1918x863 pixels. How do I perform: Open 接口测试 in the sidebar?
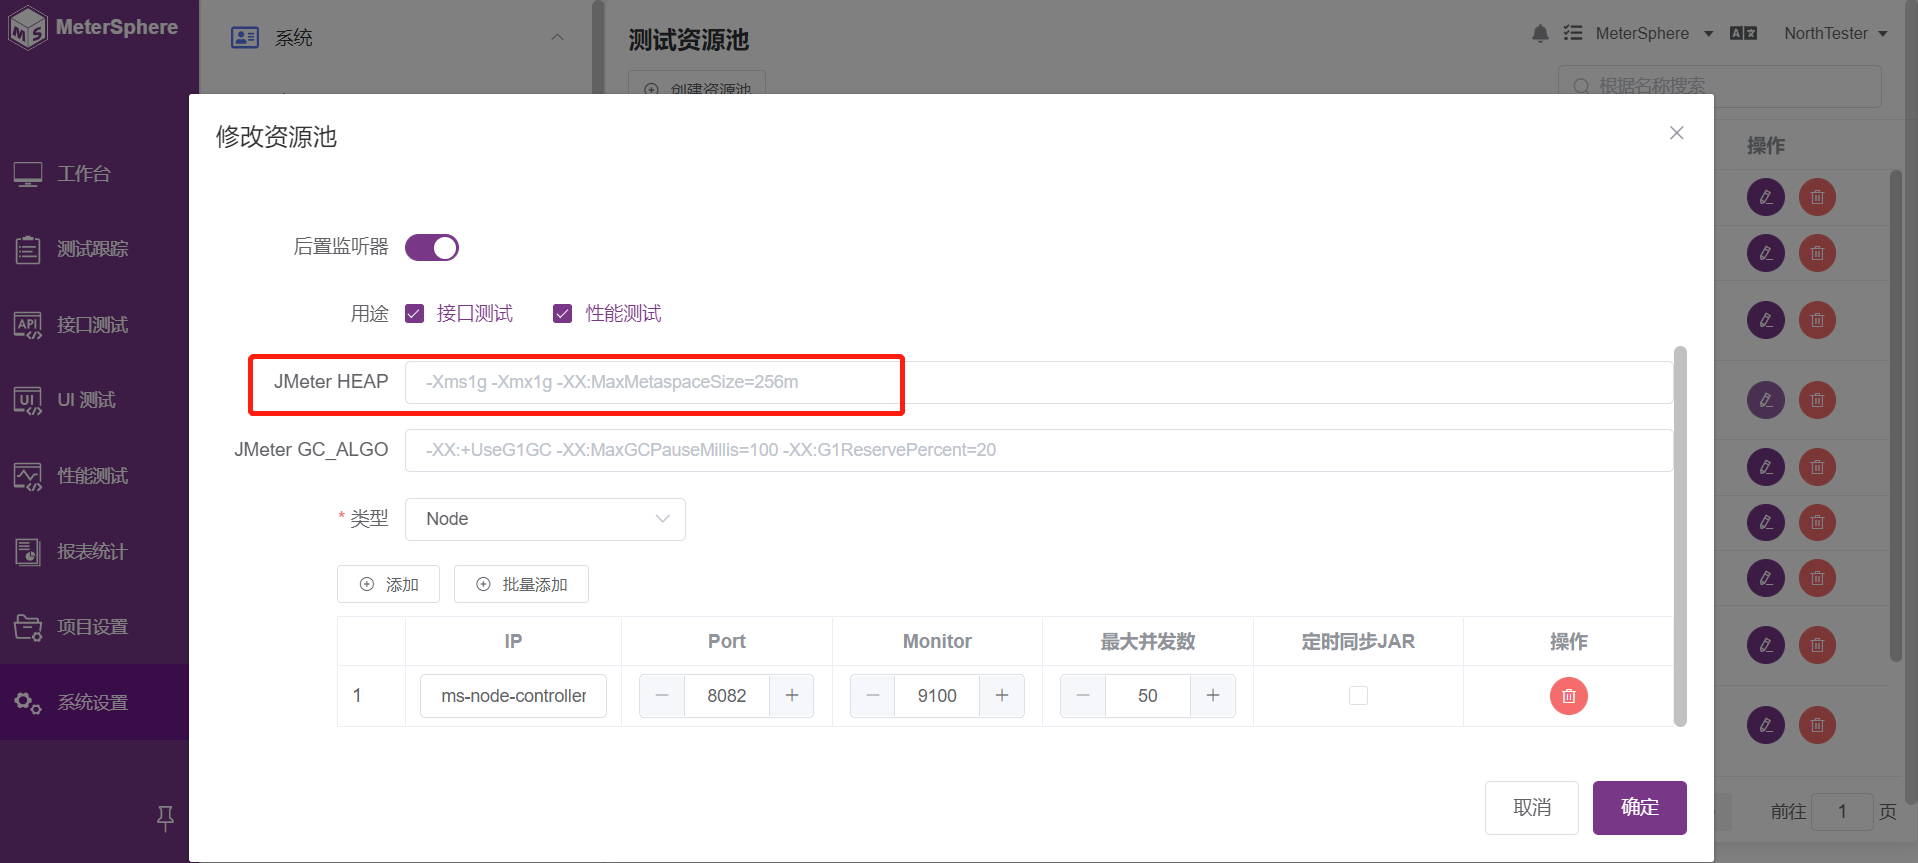click(x=95, y=325)
